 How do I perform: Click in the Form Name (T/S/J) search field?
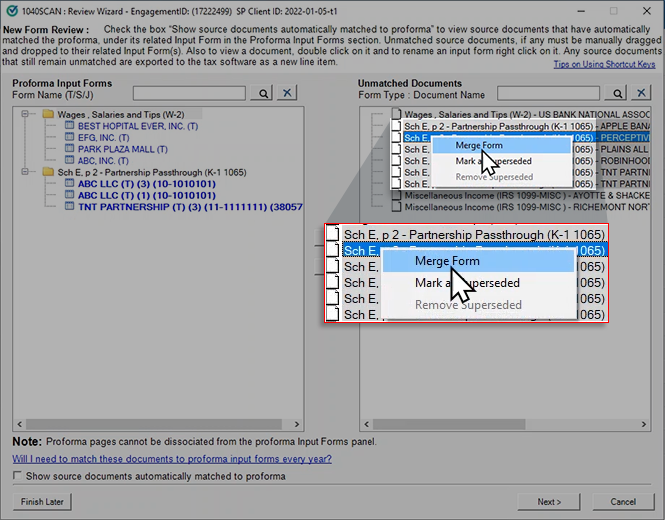tap(188, 93)
